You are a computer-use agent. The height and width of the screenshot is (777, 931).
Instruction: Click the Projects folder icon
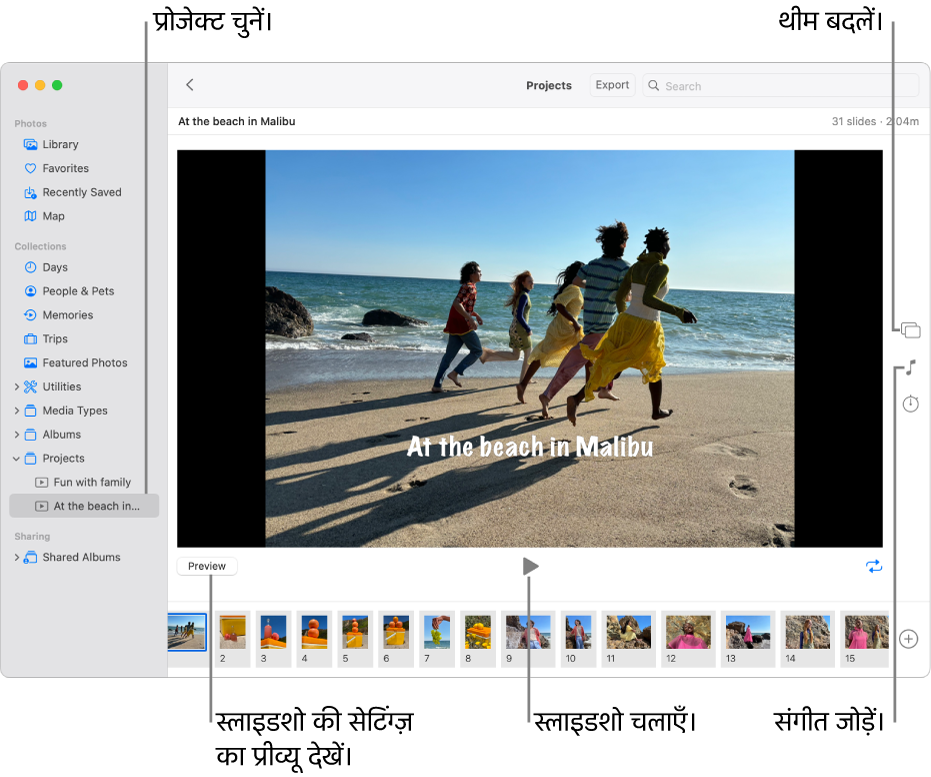(x=30, y=459)
